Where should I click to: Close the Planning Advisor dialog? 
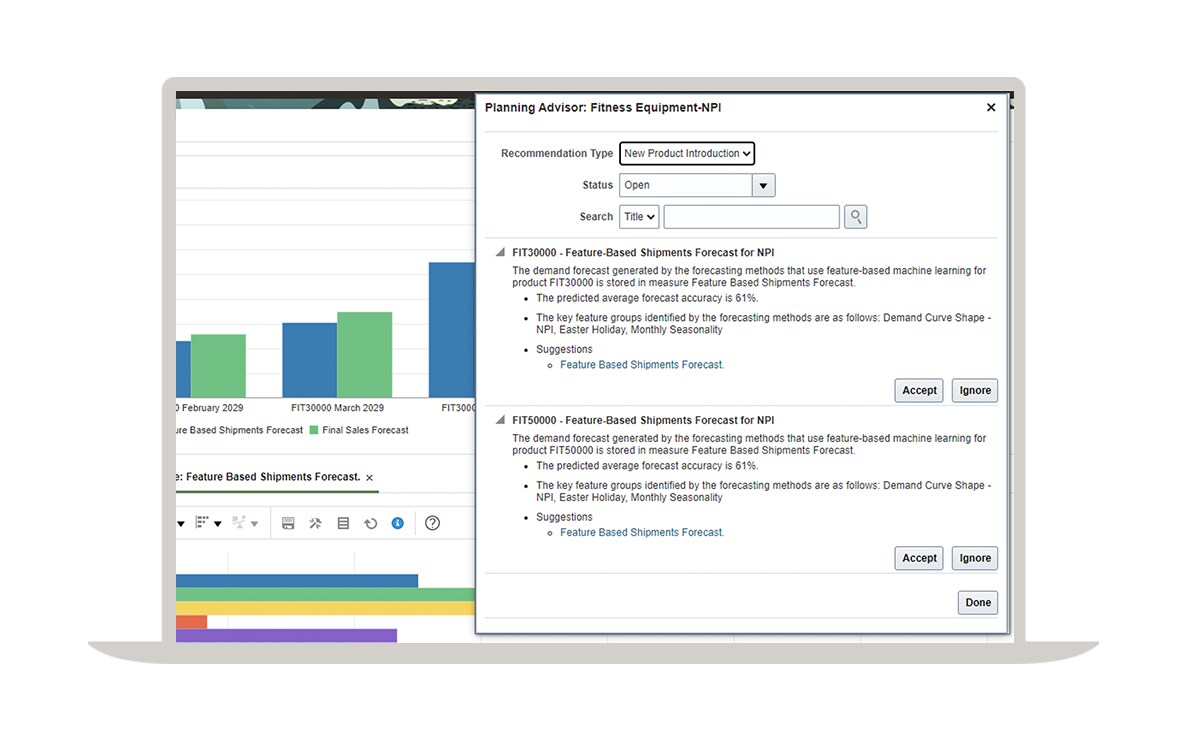pos(991,107)
